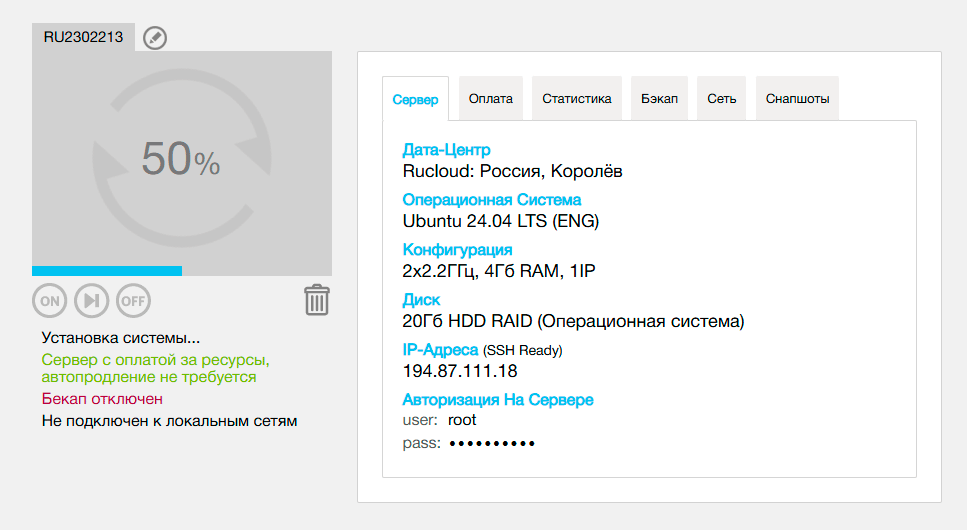
Task: Click the root username value
Action: tap(462, 420)
